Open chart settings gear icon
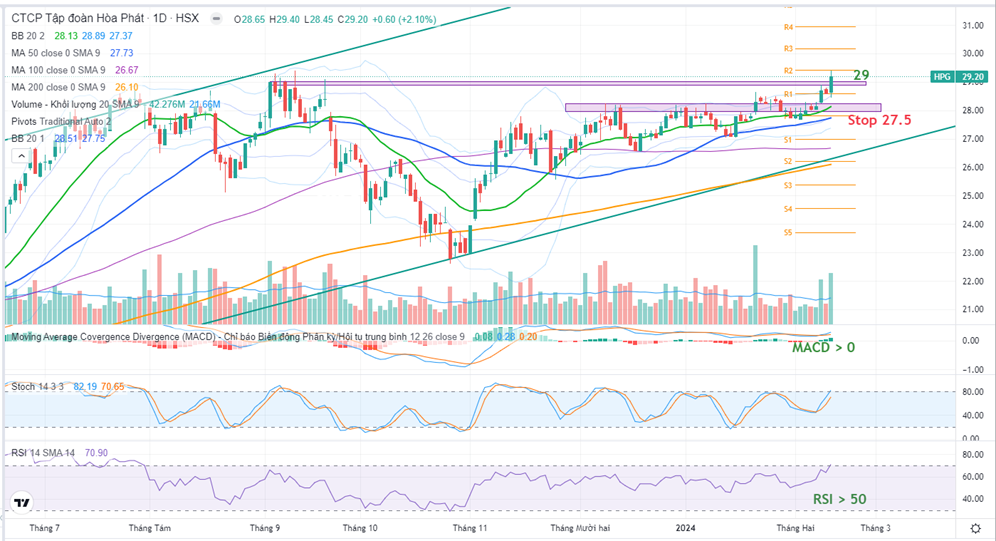 976,528
